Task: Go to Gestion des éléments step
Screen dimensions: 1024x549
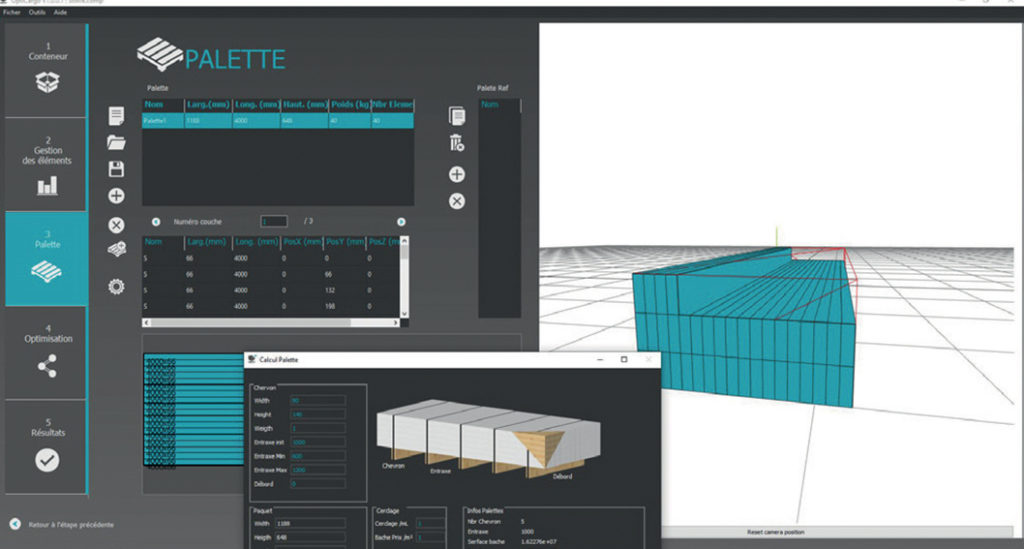Action: [x=47, y=165]
